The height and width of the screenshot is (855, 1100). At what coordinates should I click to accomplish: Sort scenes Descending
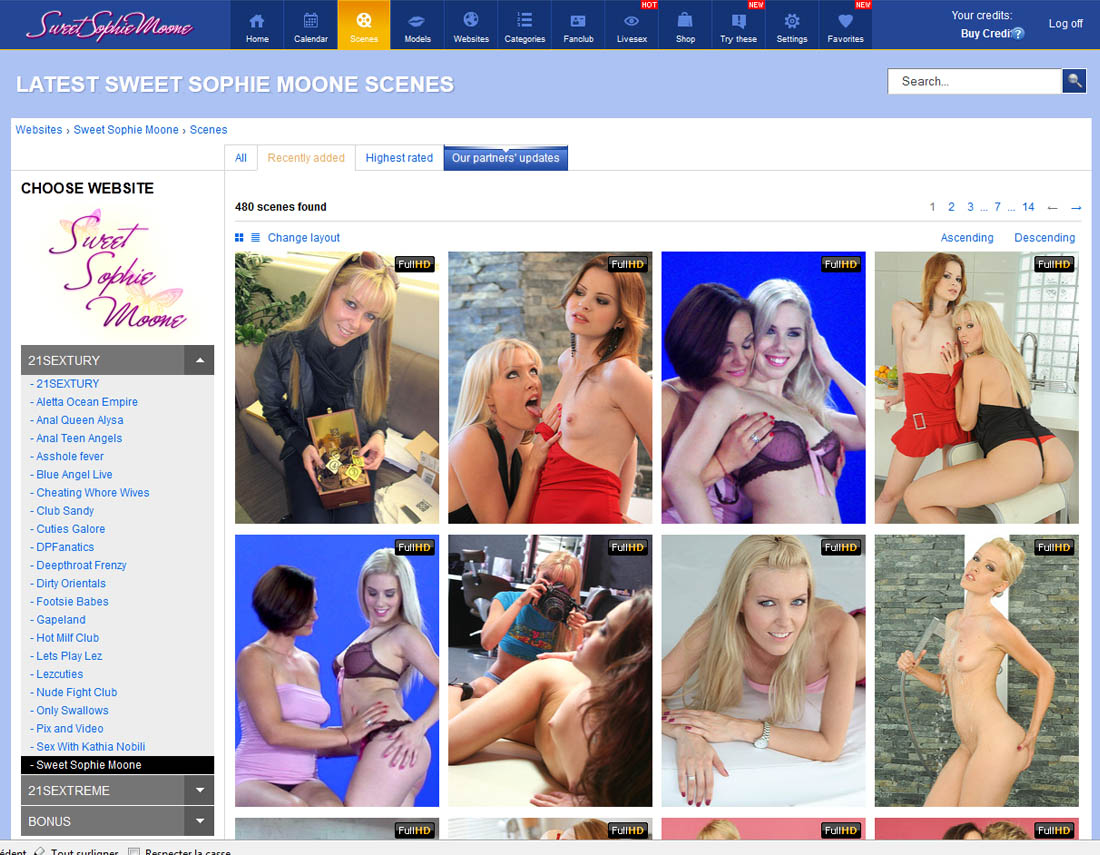point(1044,238)
